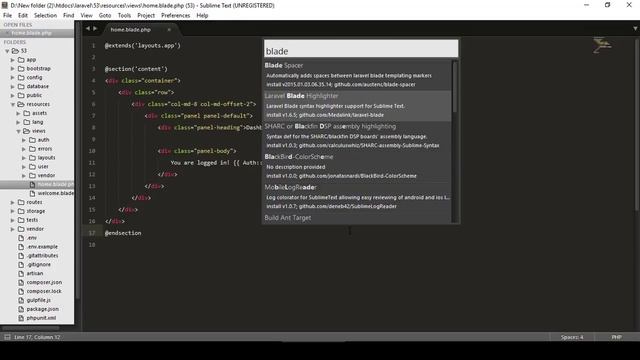
Task: Expand the errors folder
Action: (24, 149)
